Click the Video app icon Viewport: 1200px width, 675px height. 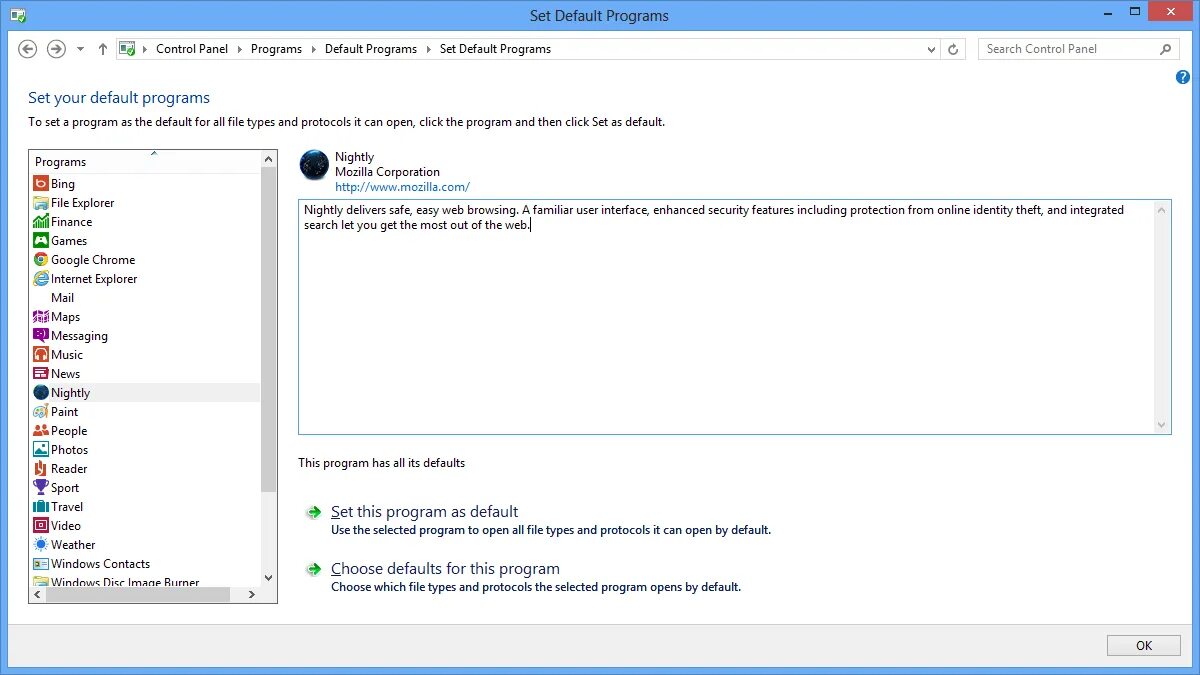(41, 526)
